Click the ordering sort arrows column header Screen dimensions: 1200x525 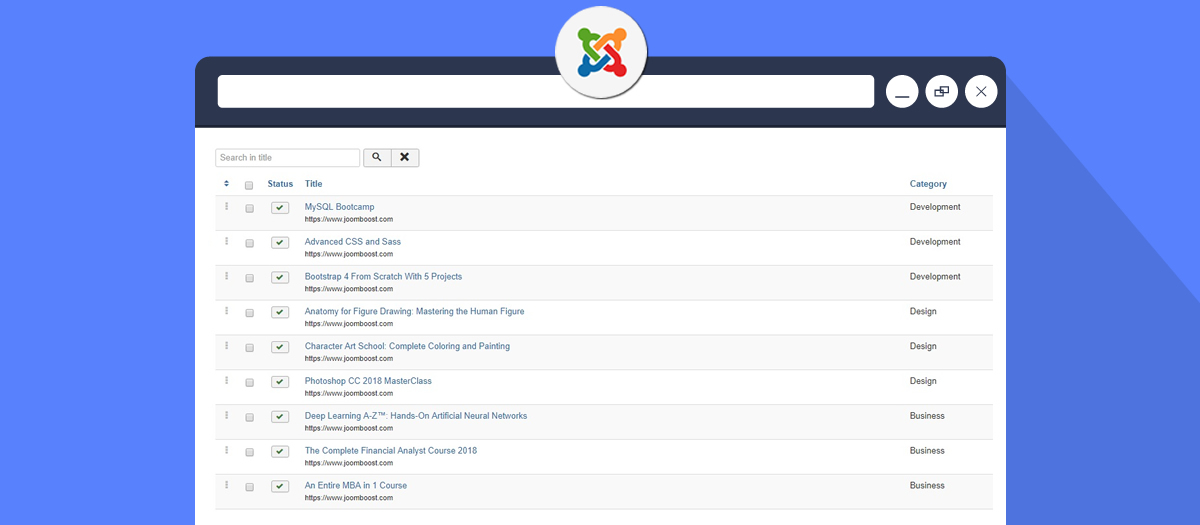(227, 184)
